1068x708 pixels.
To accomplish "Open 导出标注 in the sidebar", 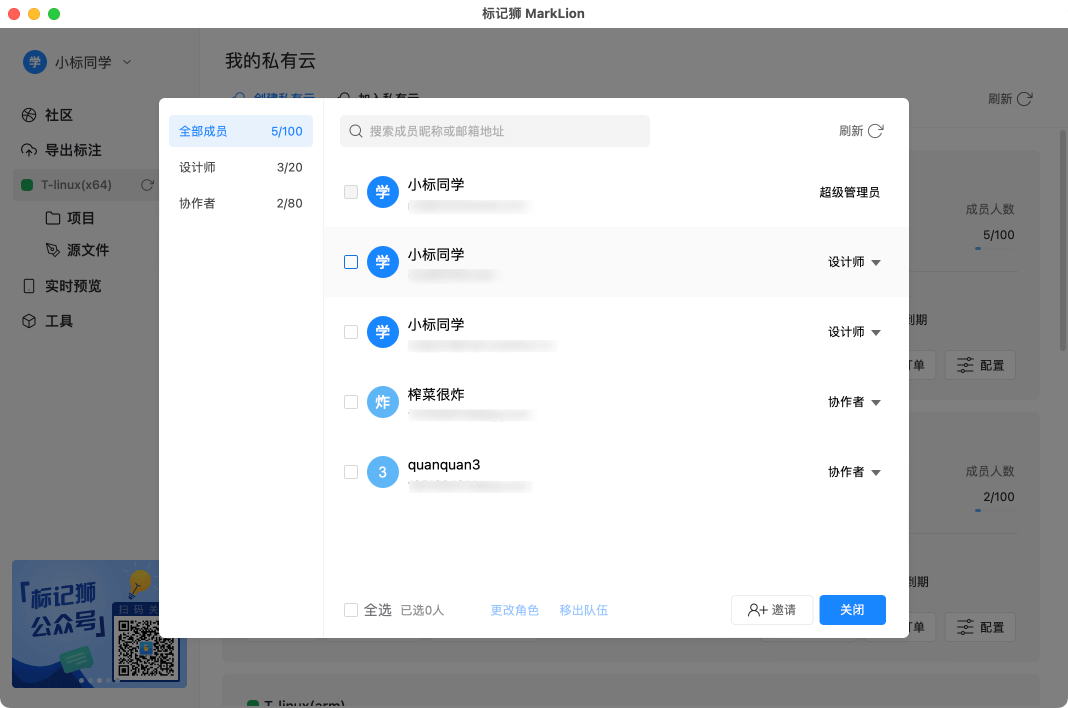I will click(x=72, y=150).
